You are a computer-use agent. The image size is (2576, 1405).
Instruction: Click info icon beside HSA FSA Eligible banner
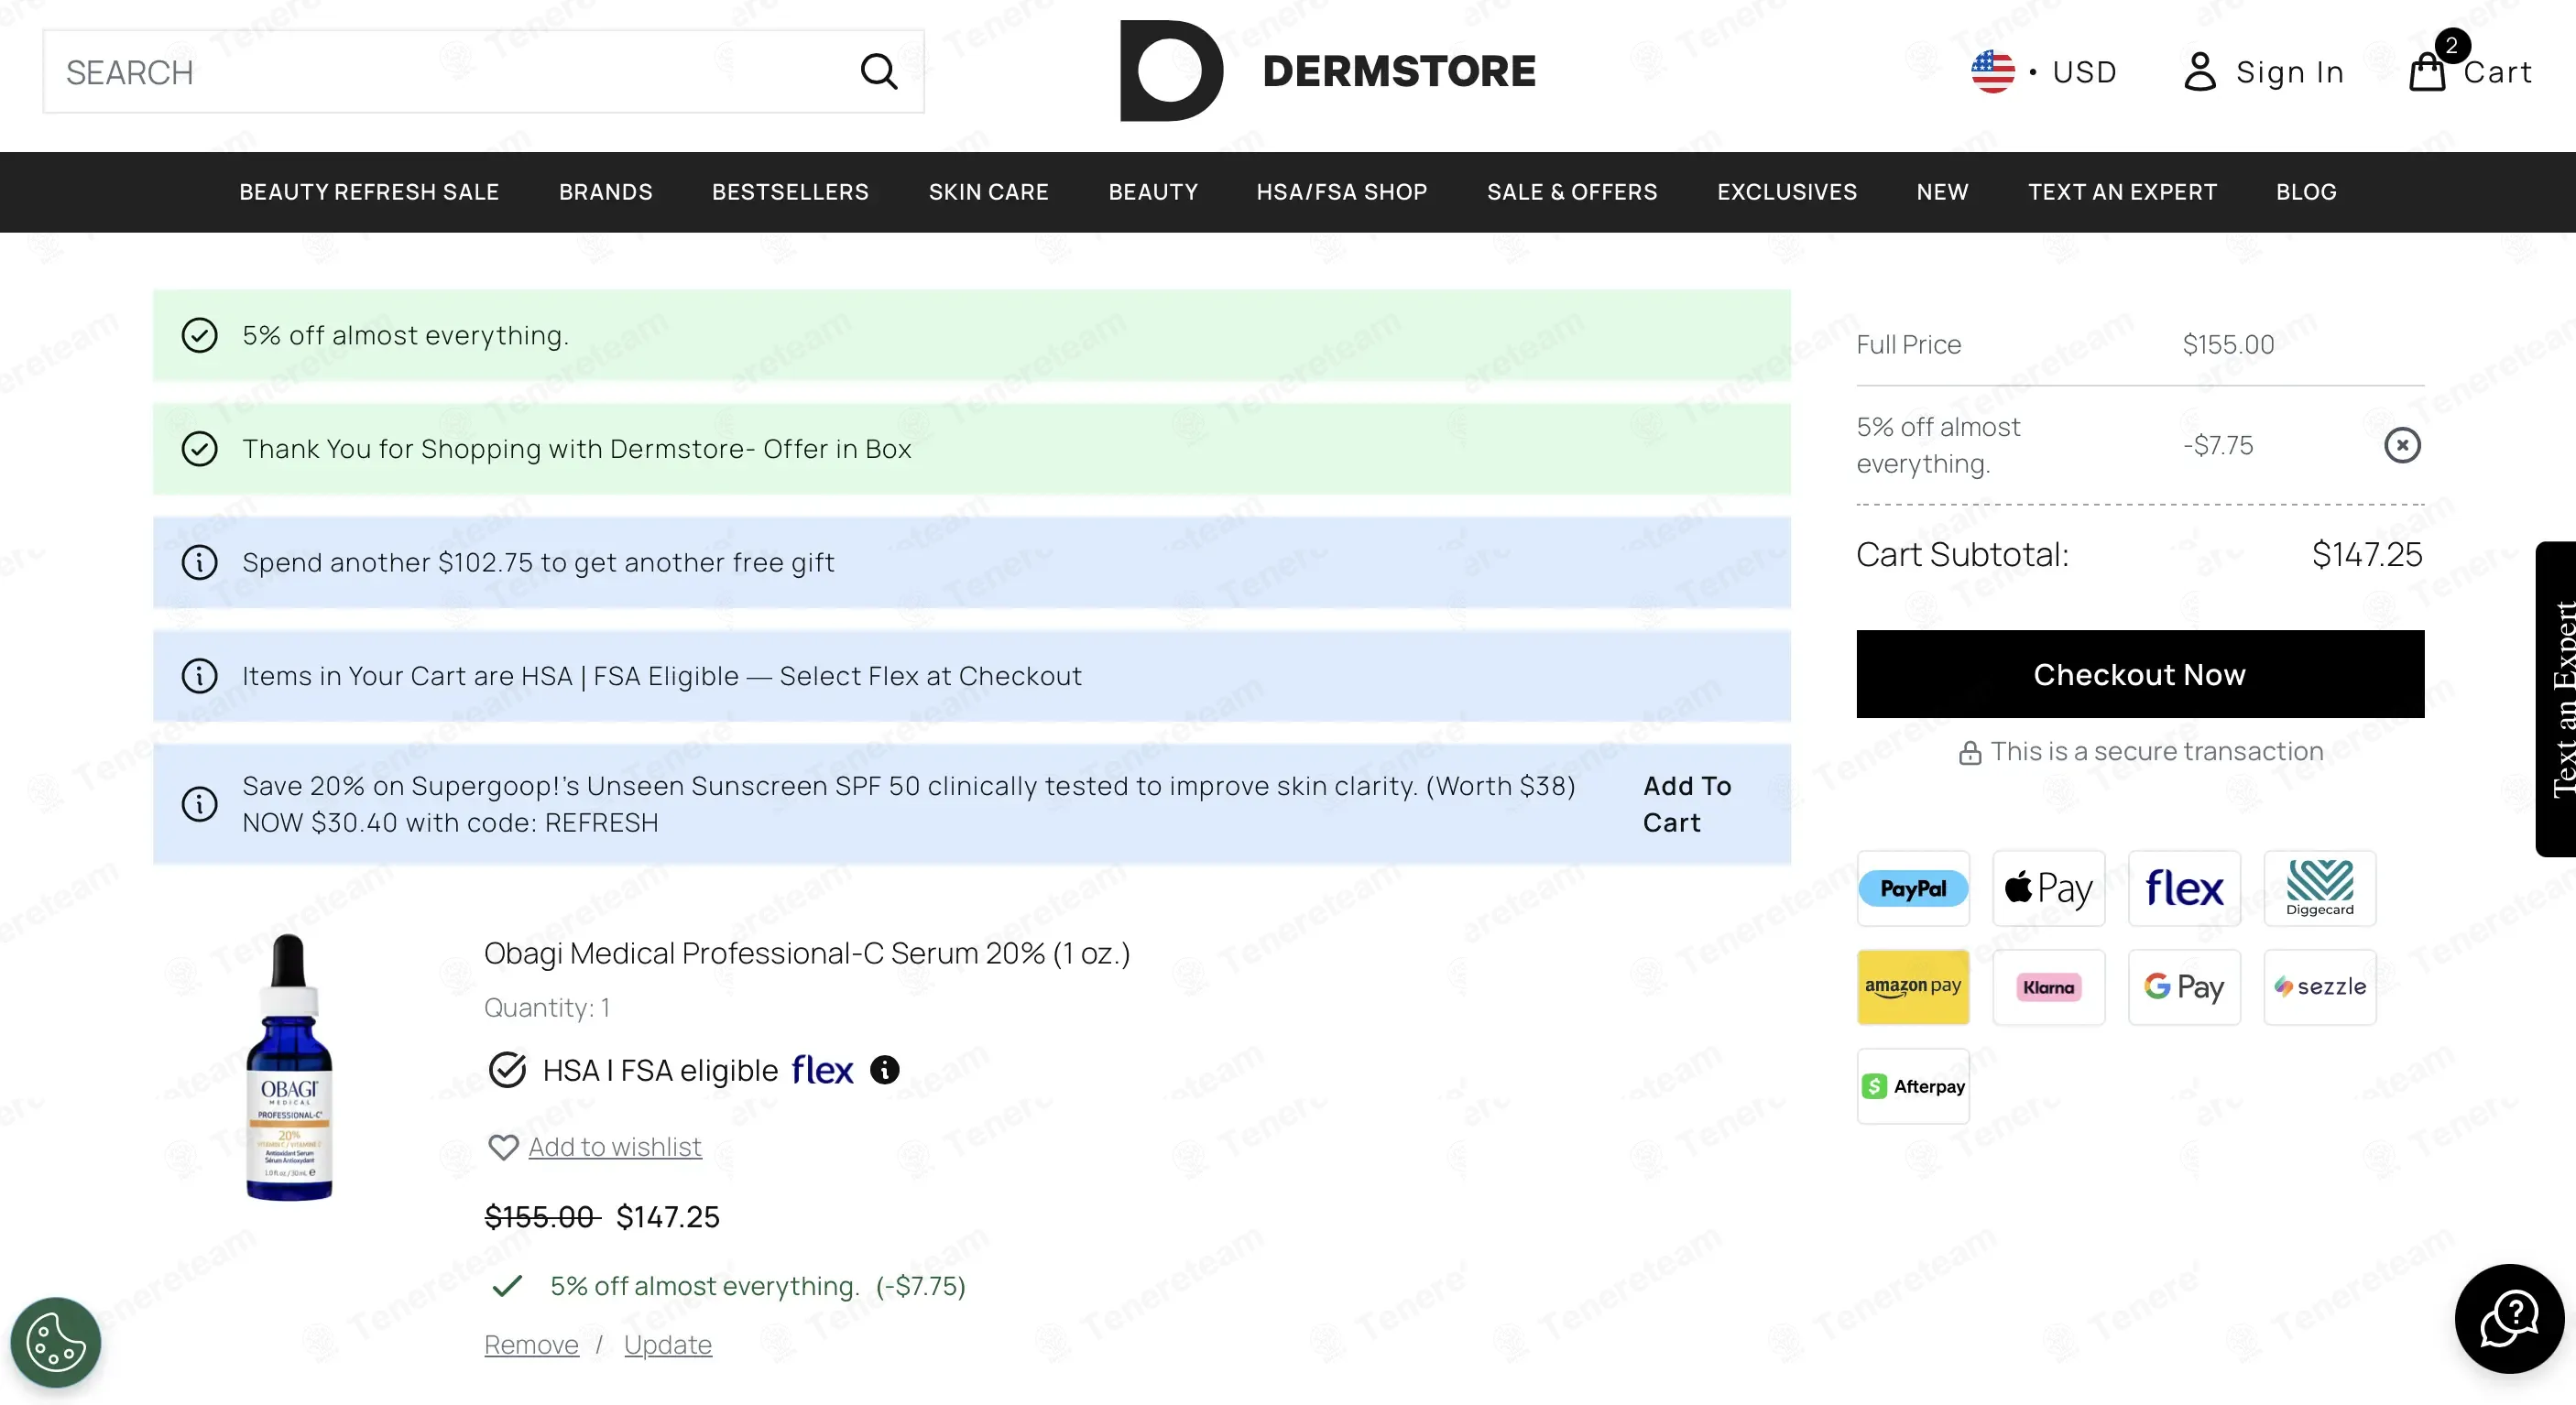click(199, 676)
